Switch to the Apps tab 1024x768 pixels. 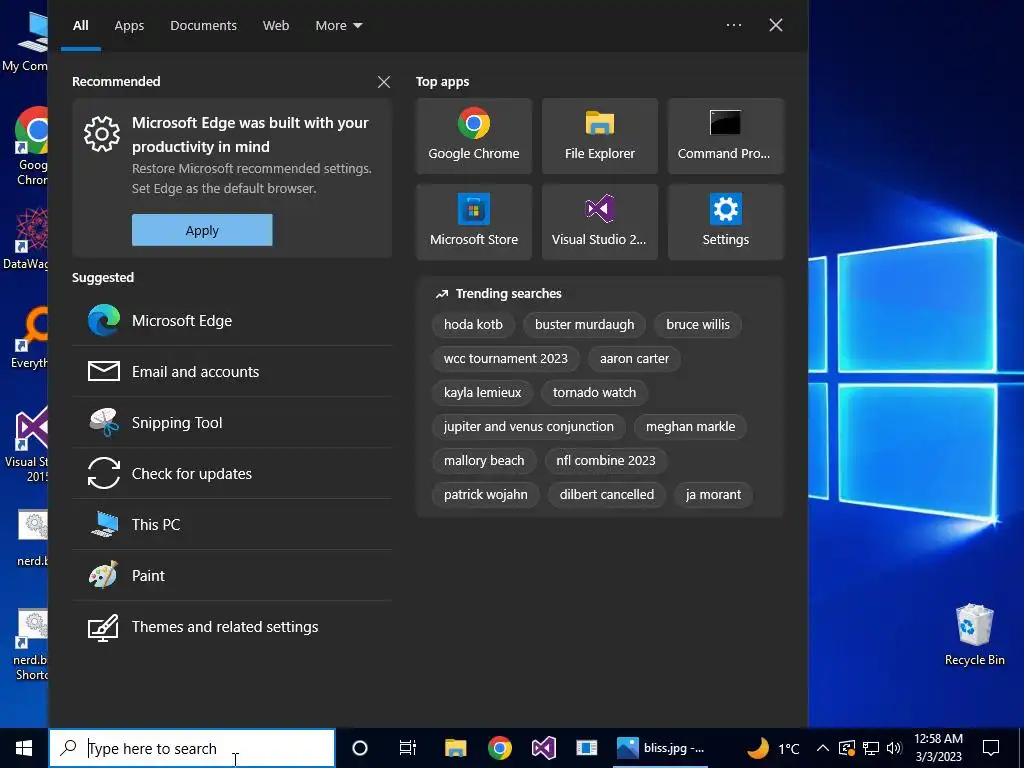129,25
